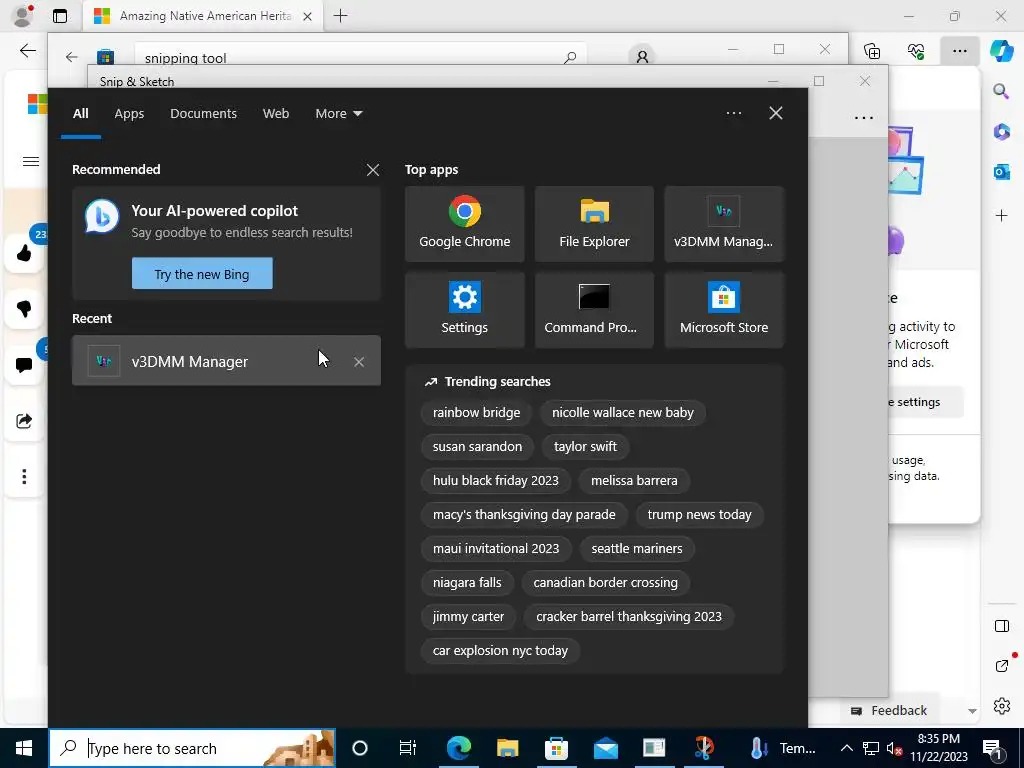The width and height of the screenshot is (1024, 768).
Task: Click the thumbs up like icon
Action: click(x=24, y=253)
